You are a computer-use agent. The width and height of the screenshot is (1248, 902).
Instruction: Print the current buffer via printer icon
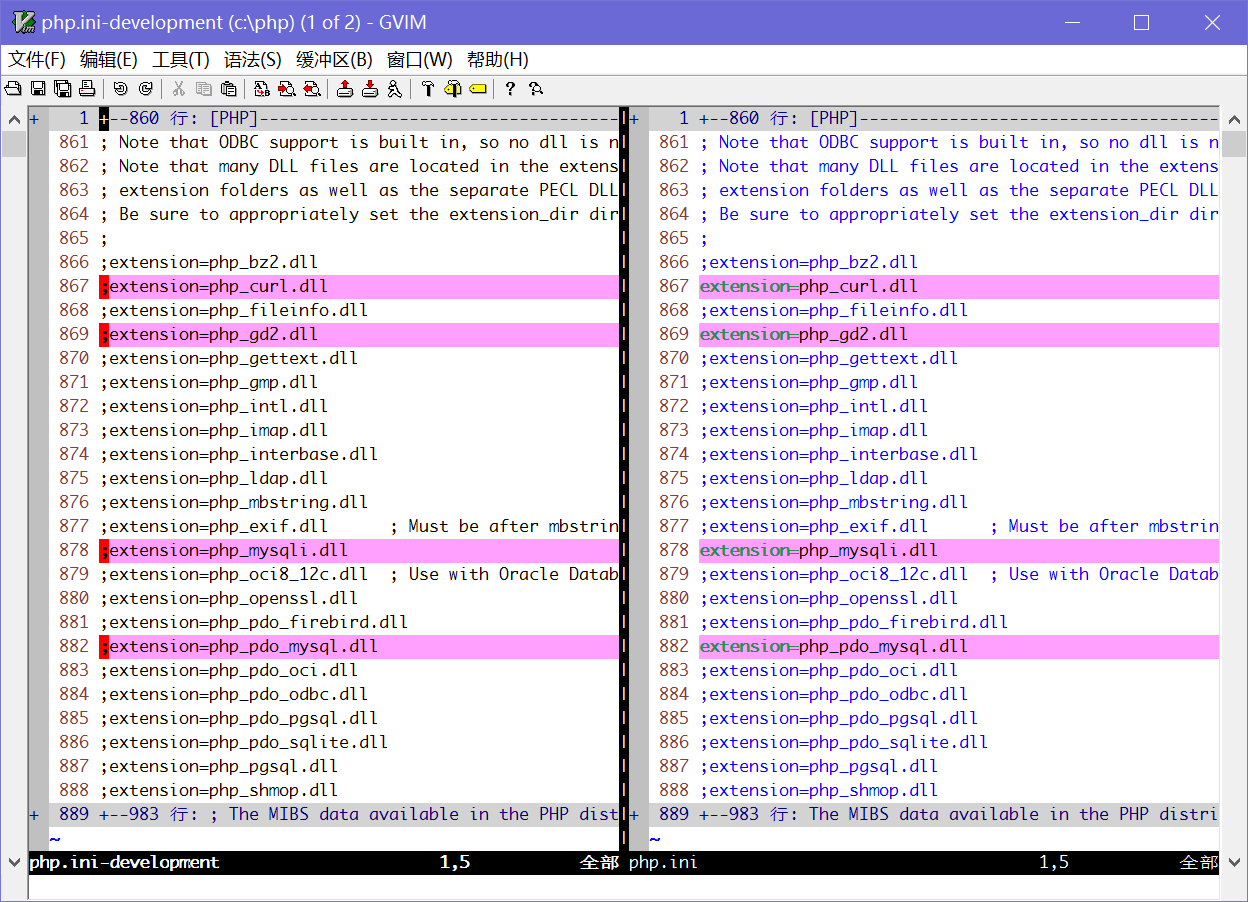[87, 89]
